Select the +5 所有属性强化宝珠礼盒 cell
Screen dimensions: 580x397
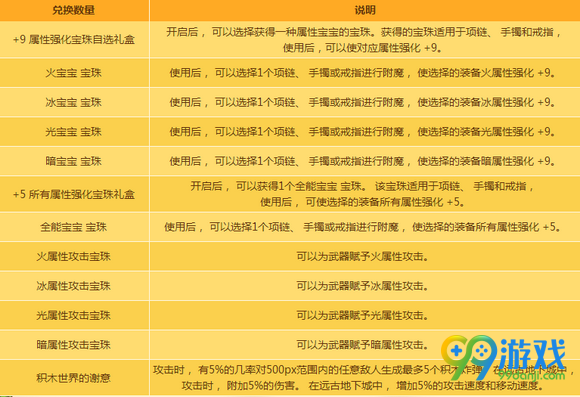(74, 194)
